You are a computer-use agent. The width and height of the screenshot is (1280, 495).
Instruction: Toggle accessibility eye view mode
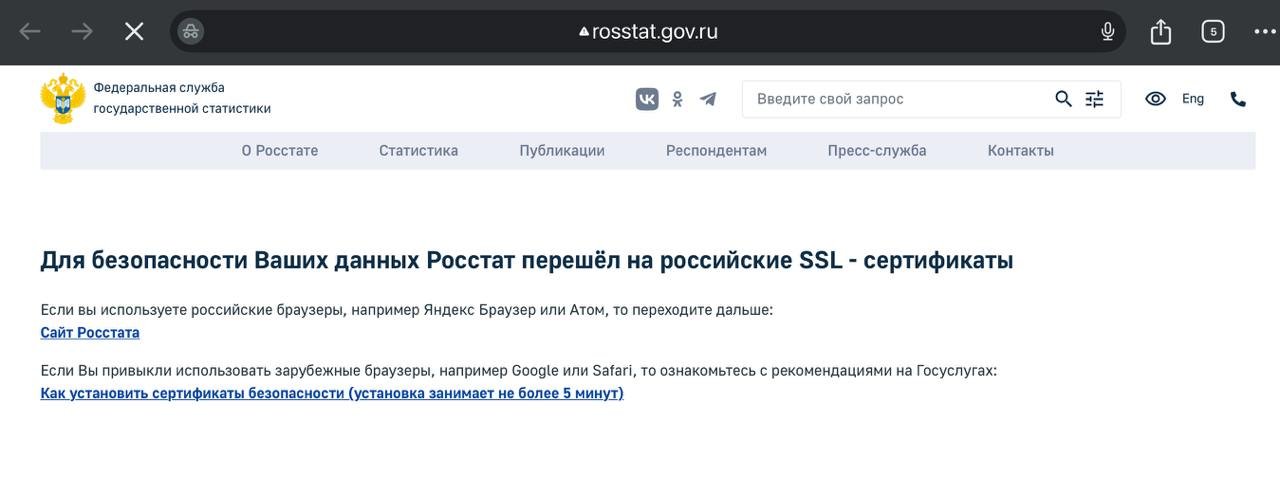[1155, 99]
